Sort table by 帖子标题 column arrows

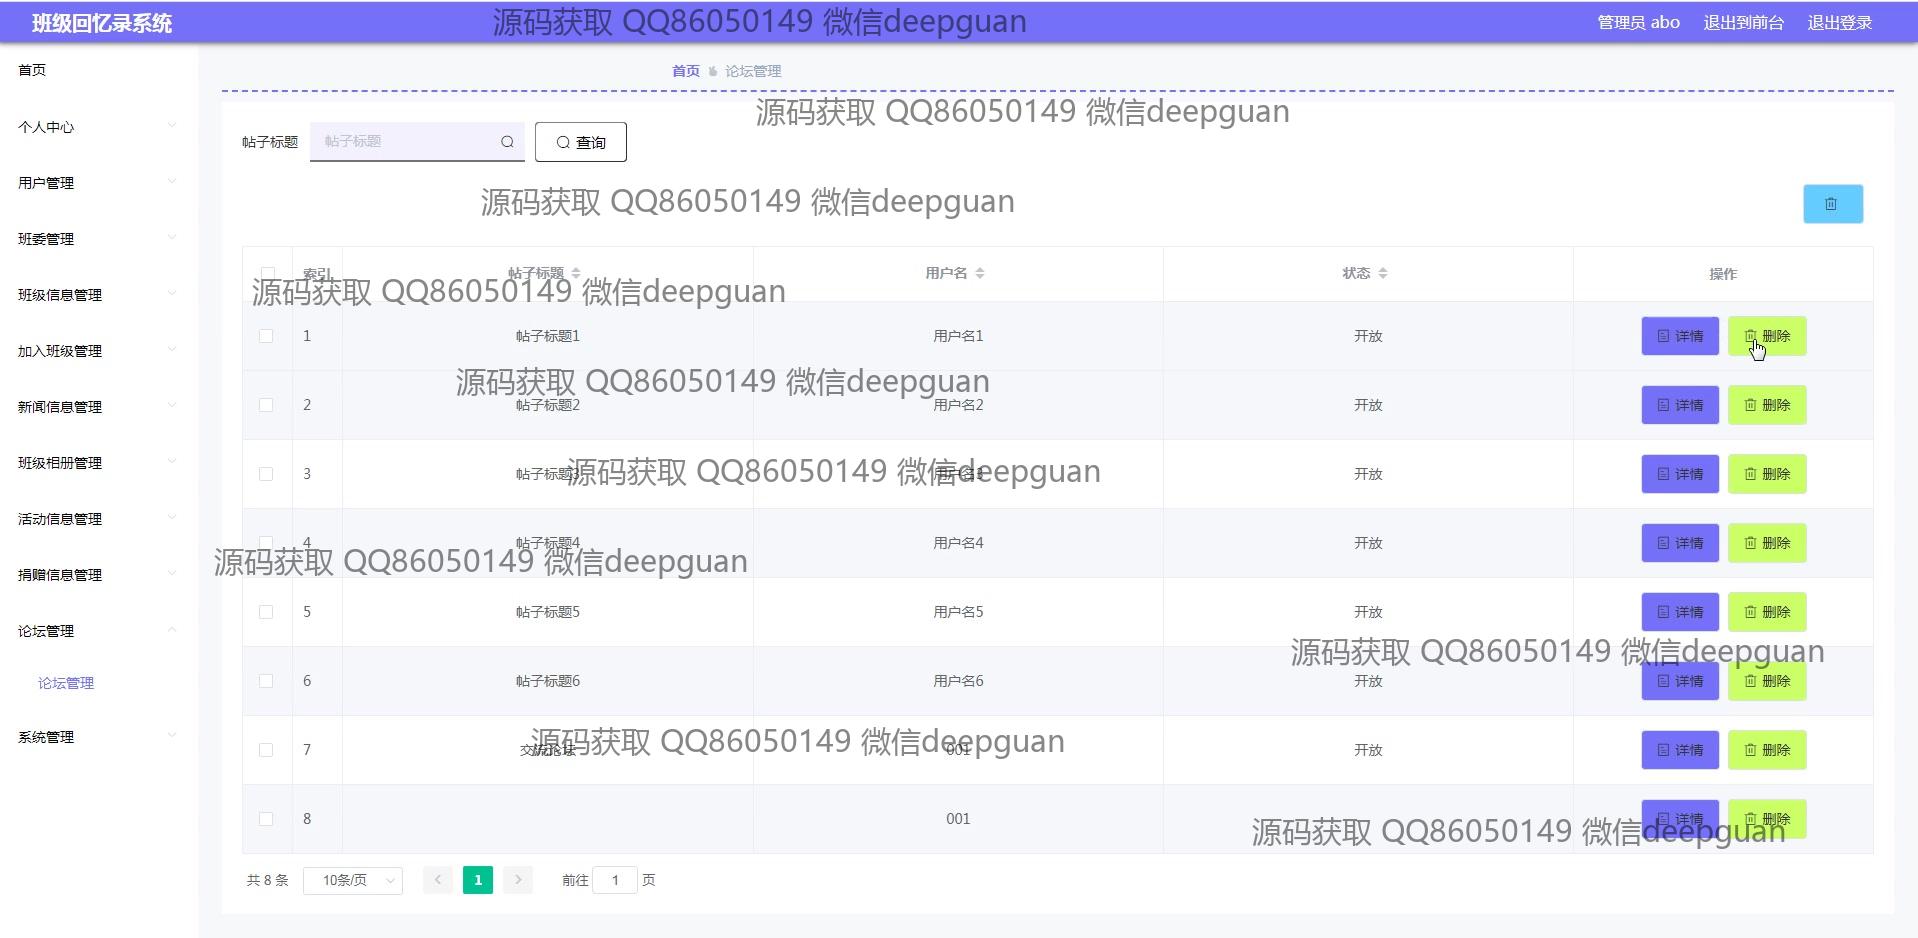point(576,273)
